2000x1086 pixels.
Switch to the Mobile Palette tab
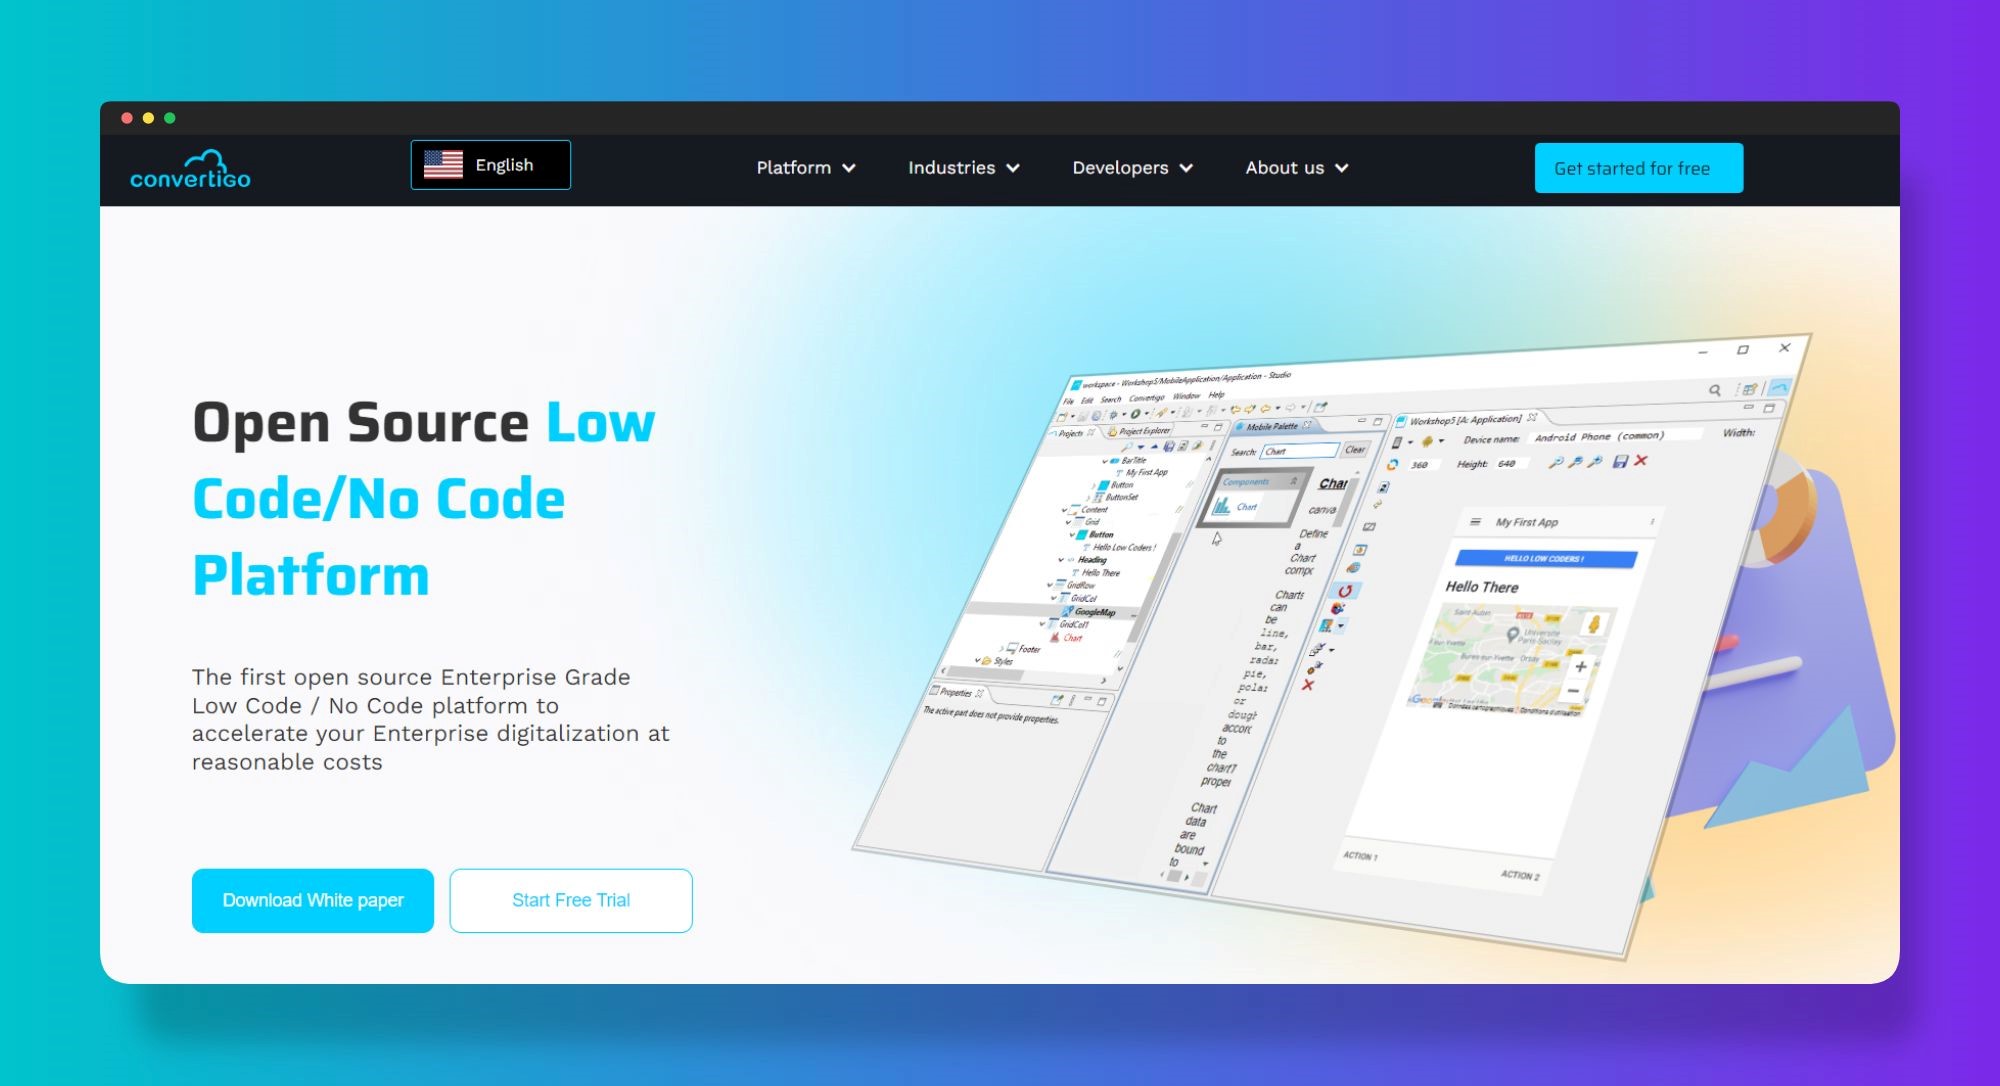1271,426
